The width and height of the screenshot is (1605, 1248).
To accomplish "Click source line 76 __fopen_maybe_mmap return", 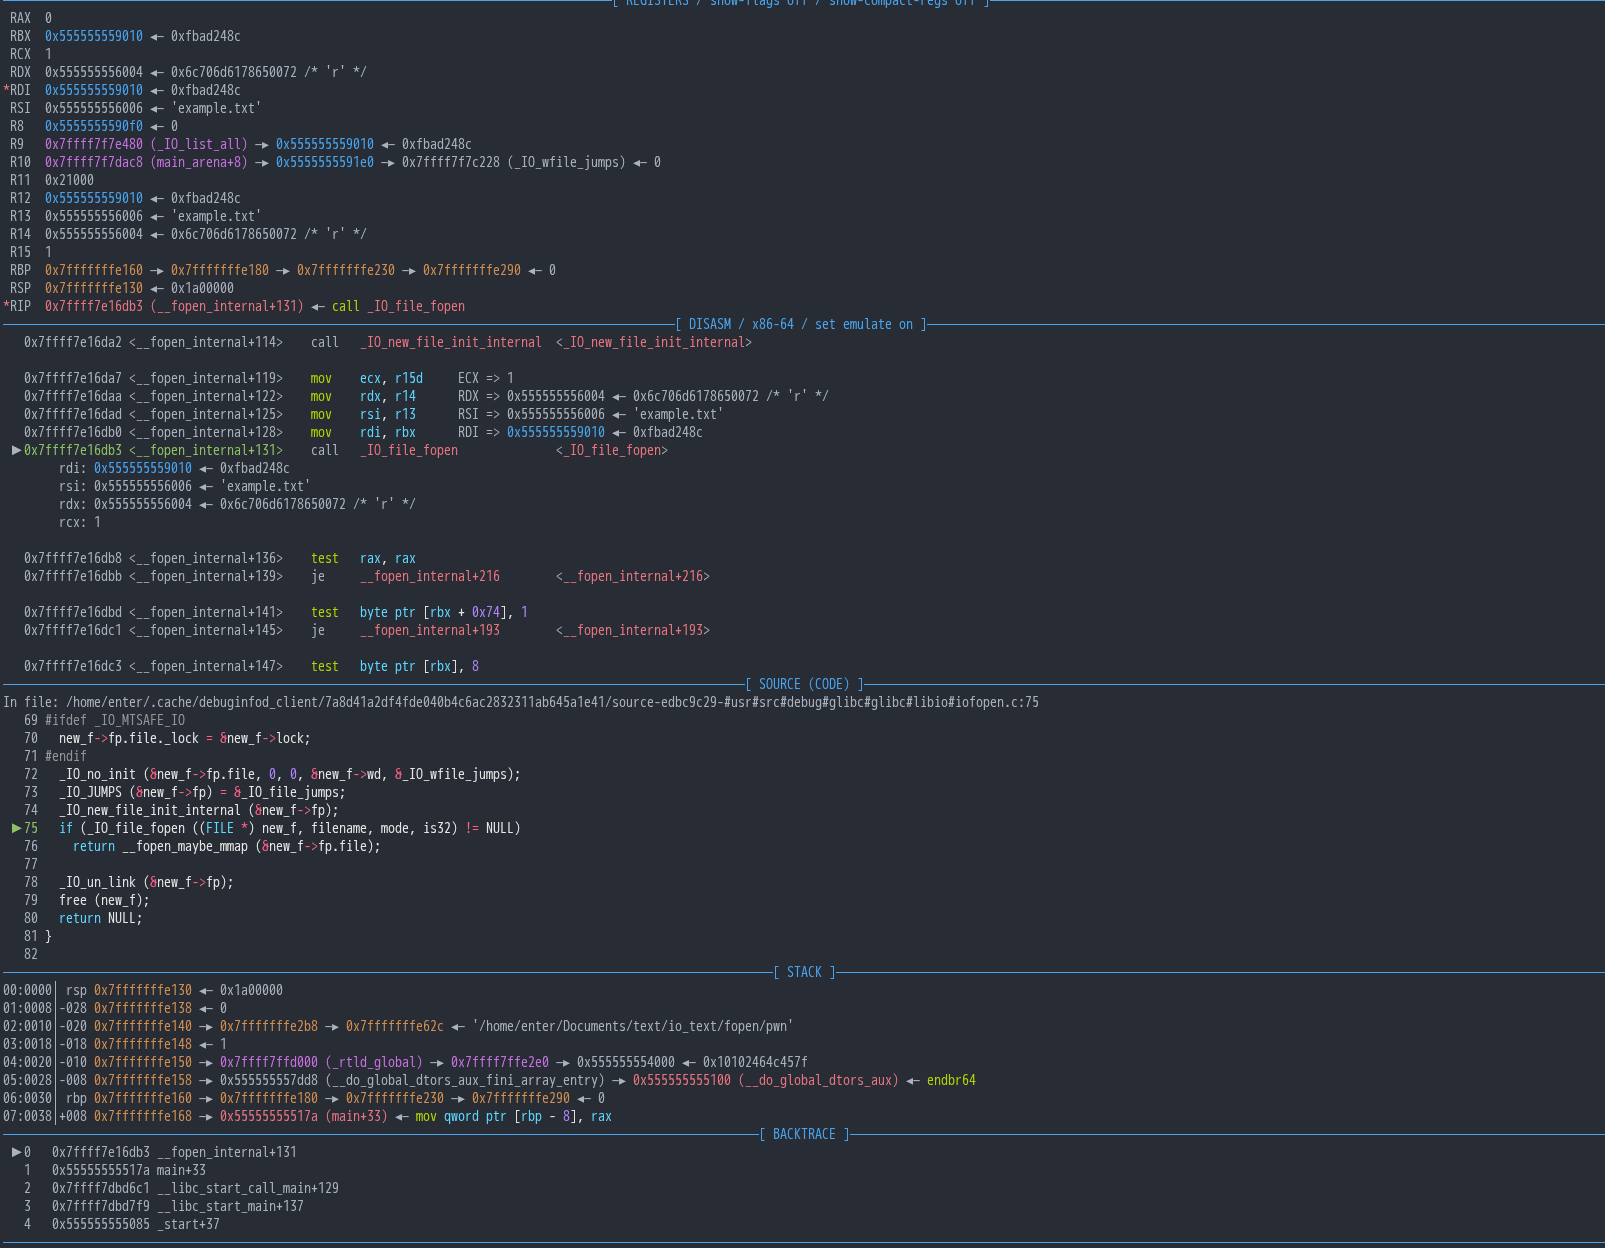I will 202,846.
